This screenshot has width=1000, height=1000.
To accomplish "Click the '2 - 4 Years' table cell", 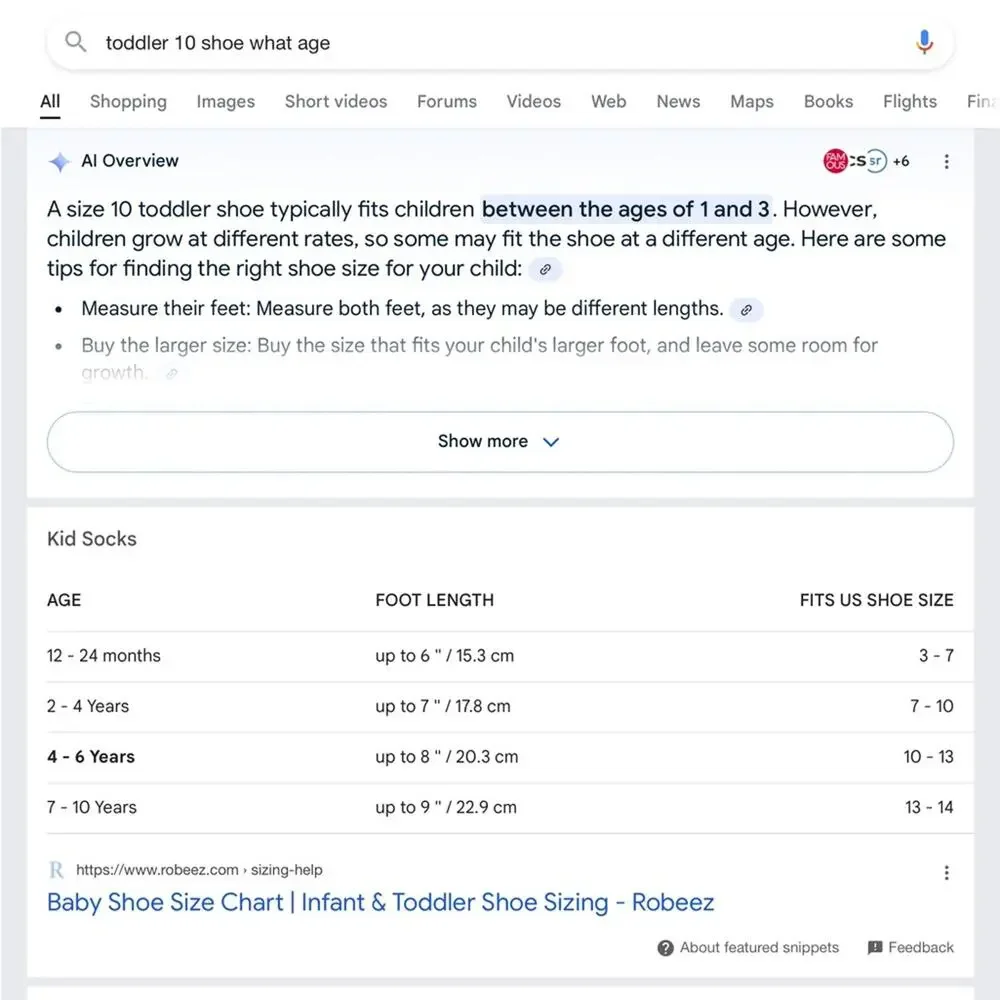I will (x=88, y=707).
